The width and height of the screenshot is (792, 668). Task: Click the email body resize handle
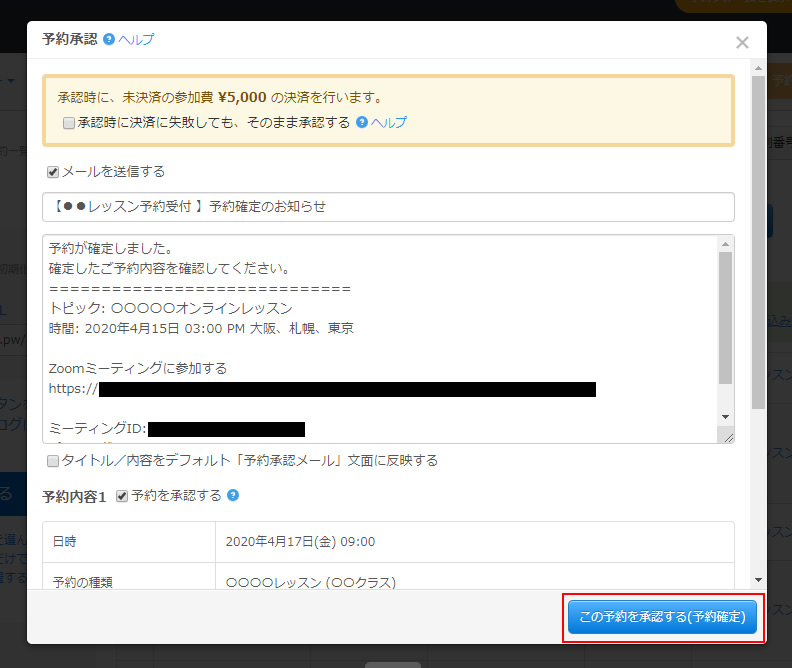coord(727,436)
